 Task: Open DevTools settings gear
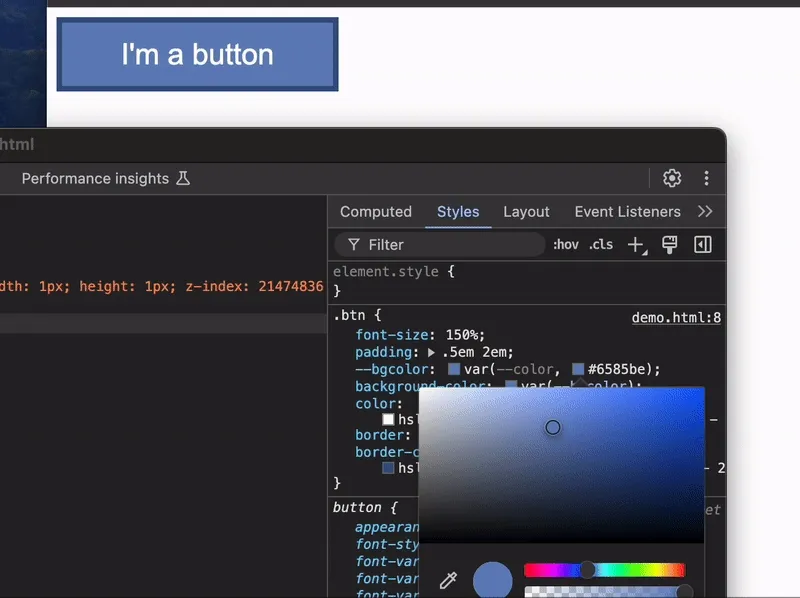point(672,178)
